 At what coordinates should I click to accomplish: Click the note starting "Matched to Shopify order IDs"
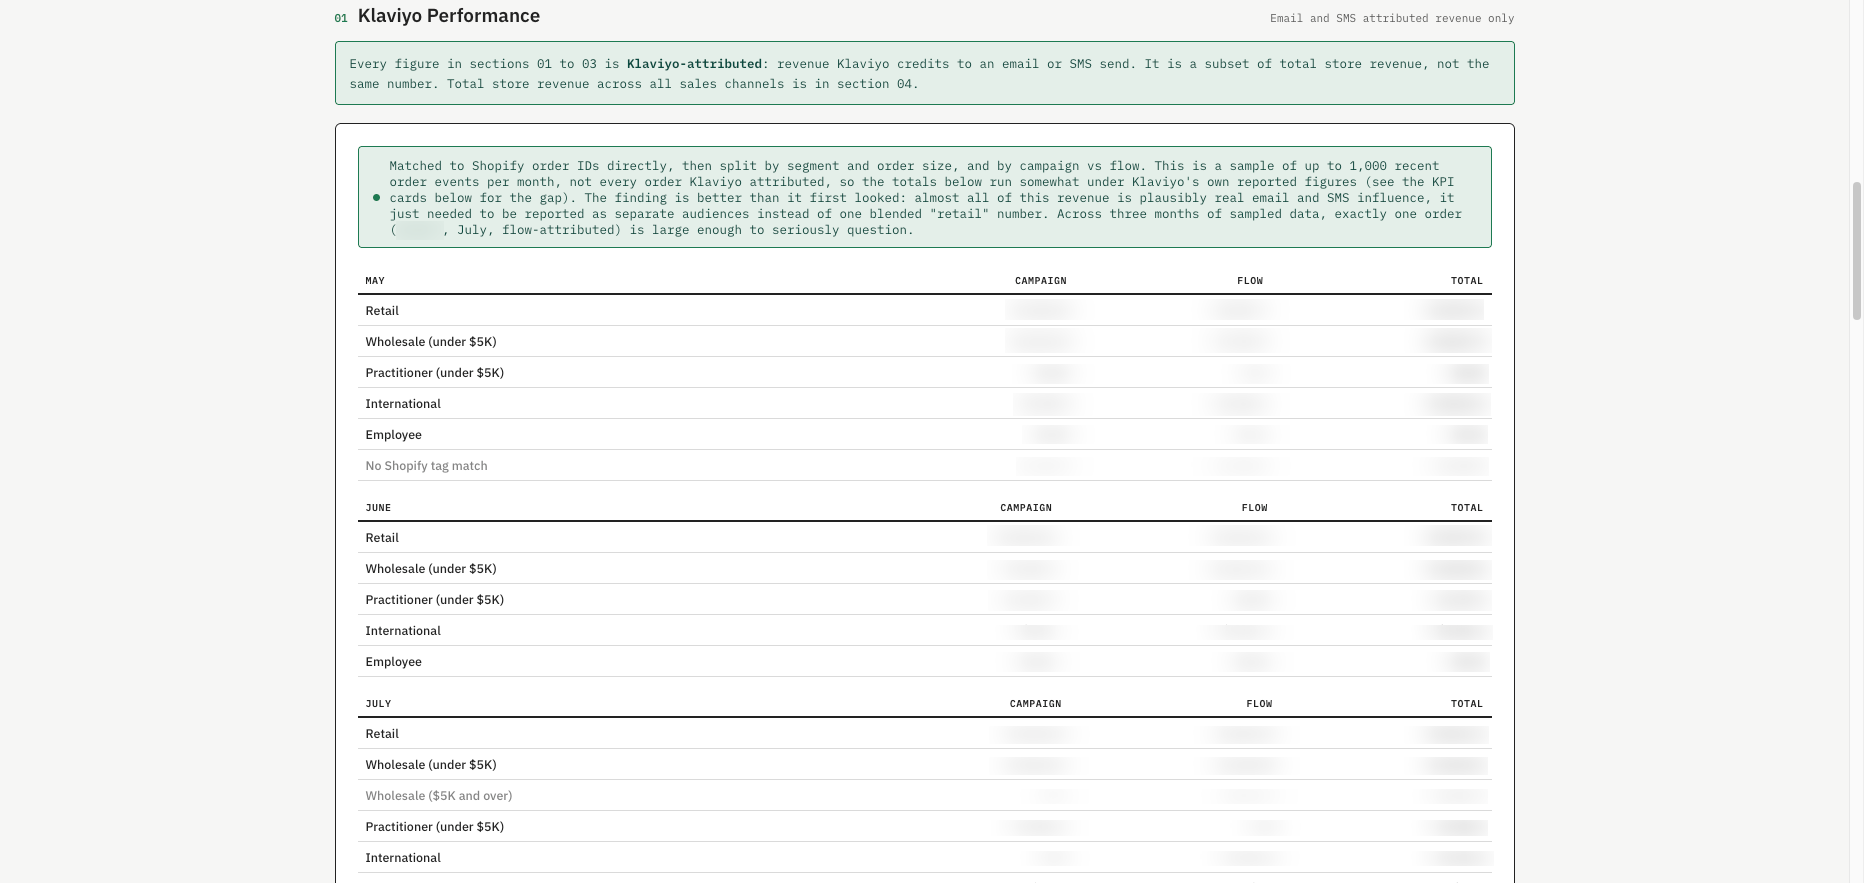coord(925,198)
